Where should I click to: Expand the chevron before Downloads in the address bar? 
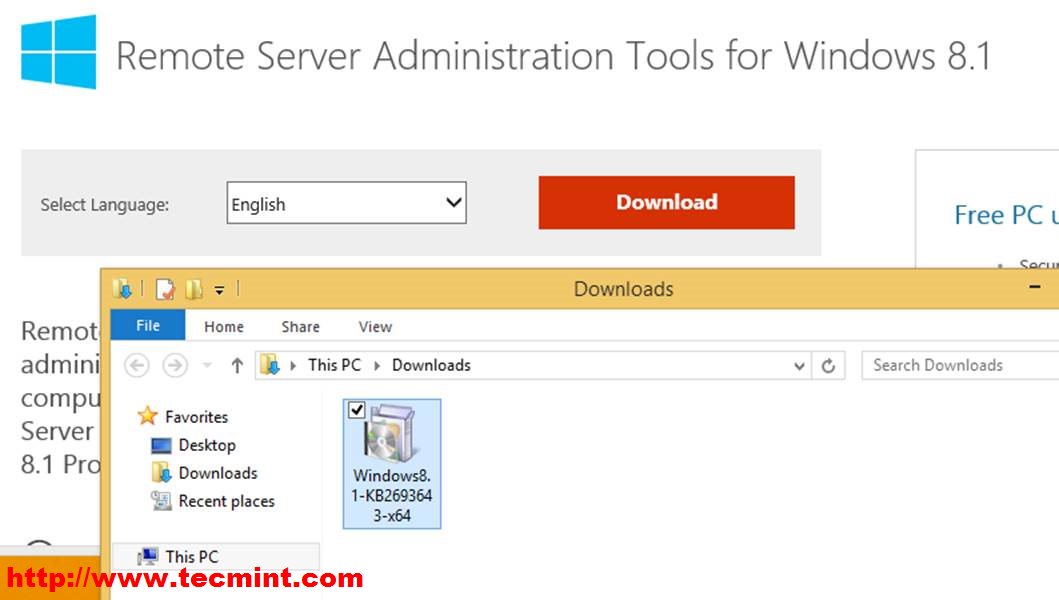[x=377, y=366]
